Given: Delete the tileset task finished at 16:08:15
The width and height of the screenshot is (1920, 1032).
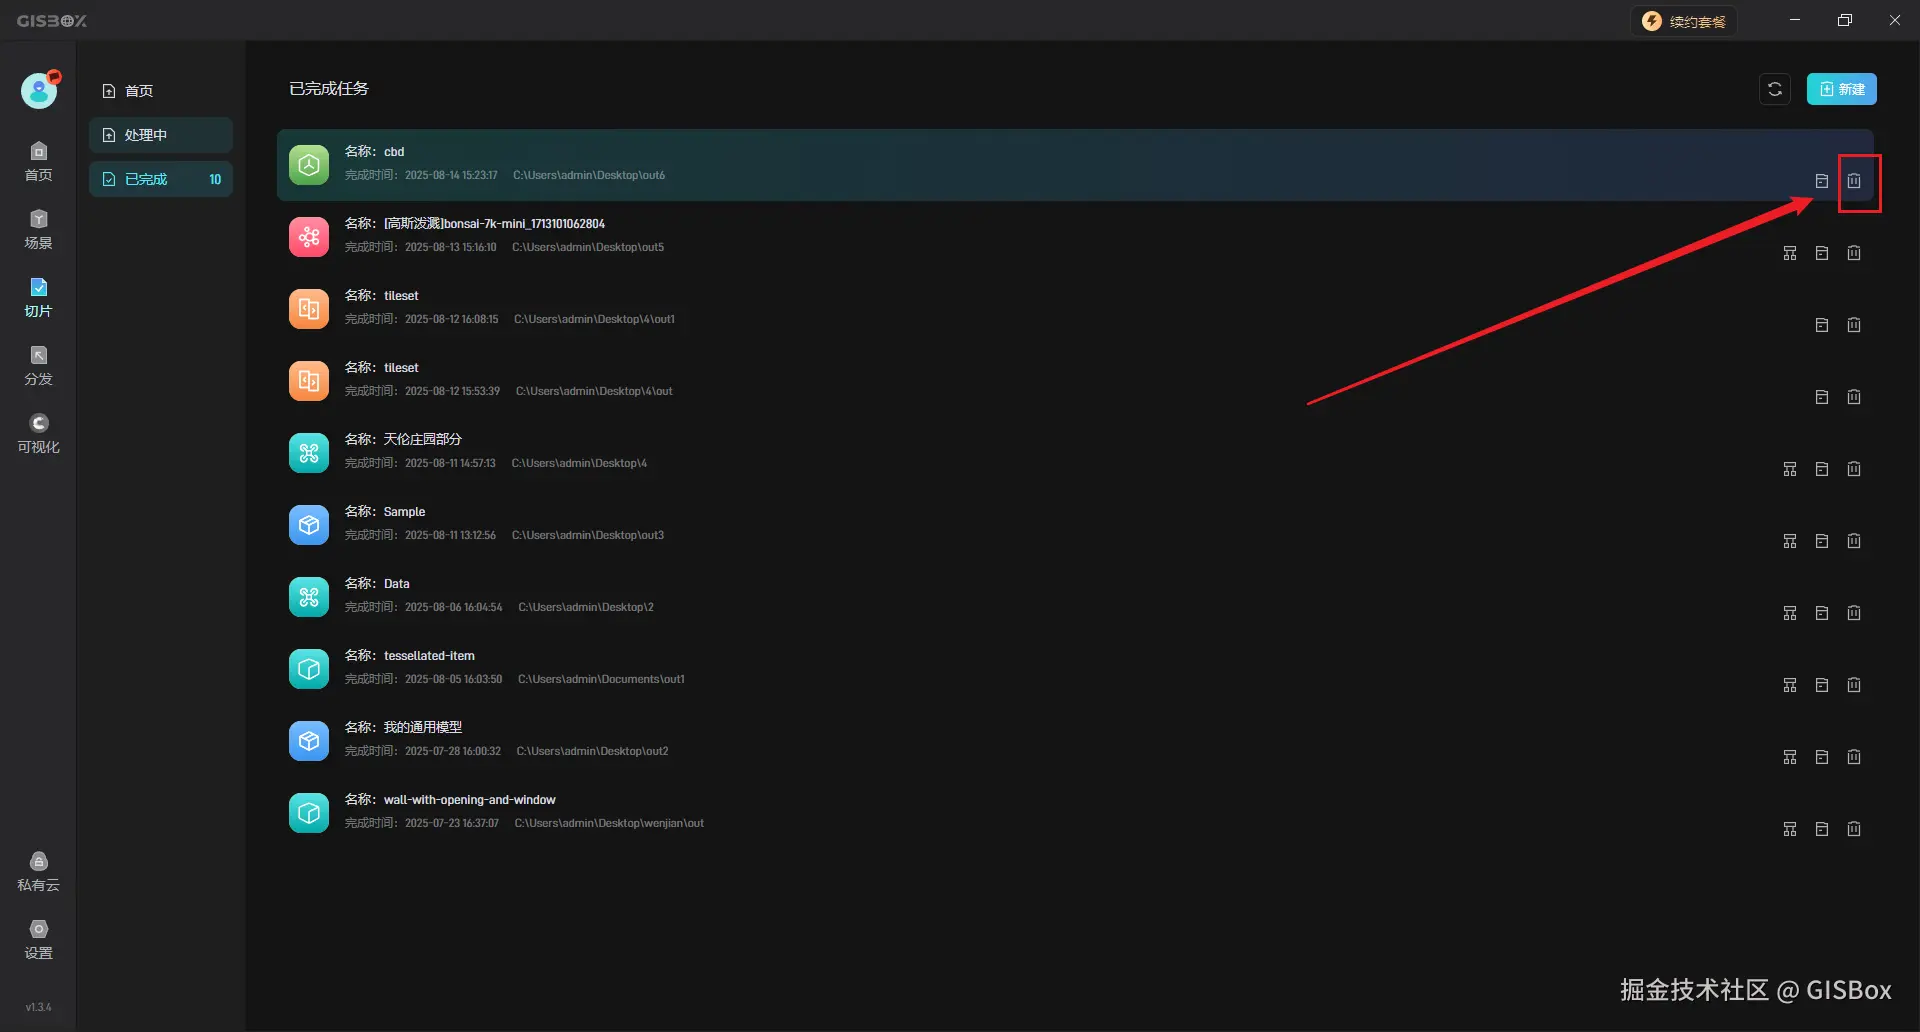Looking at the screenshot, I should point(1854,325).
